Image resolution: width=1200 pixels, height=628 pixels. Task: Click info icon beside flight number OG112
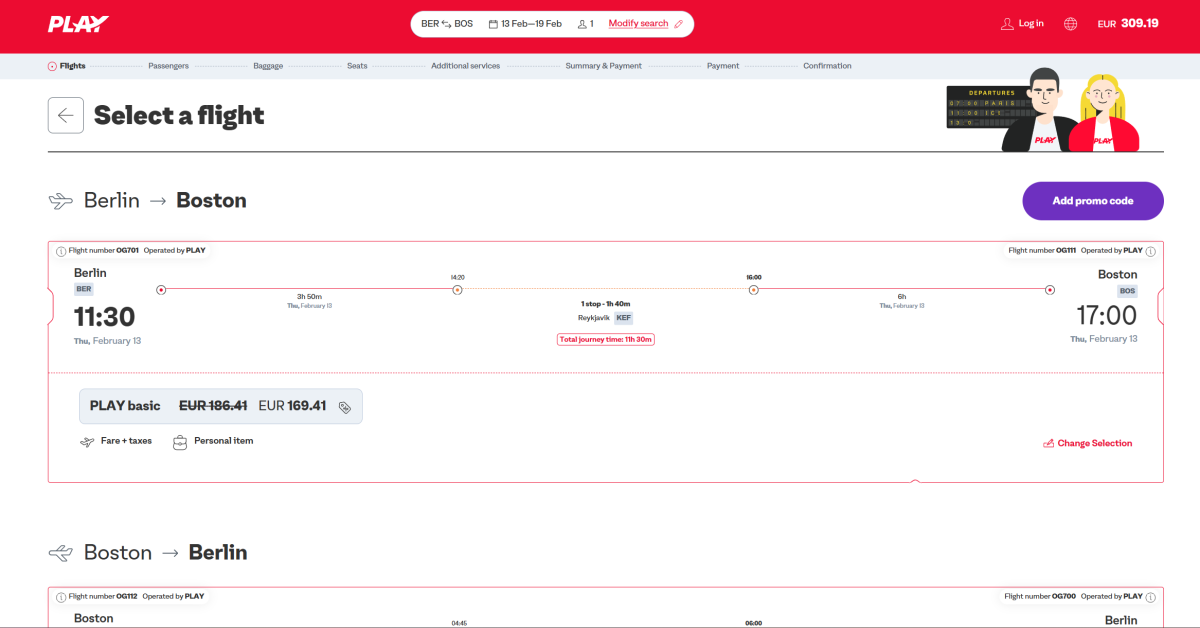coord(61,597)
